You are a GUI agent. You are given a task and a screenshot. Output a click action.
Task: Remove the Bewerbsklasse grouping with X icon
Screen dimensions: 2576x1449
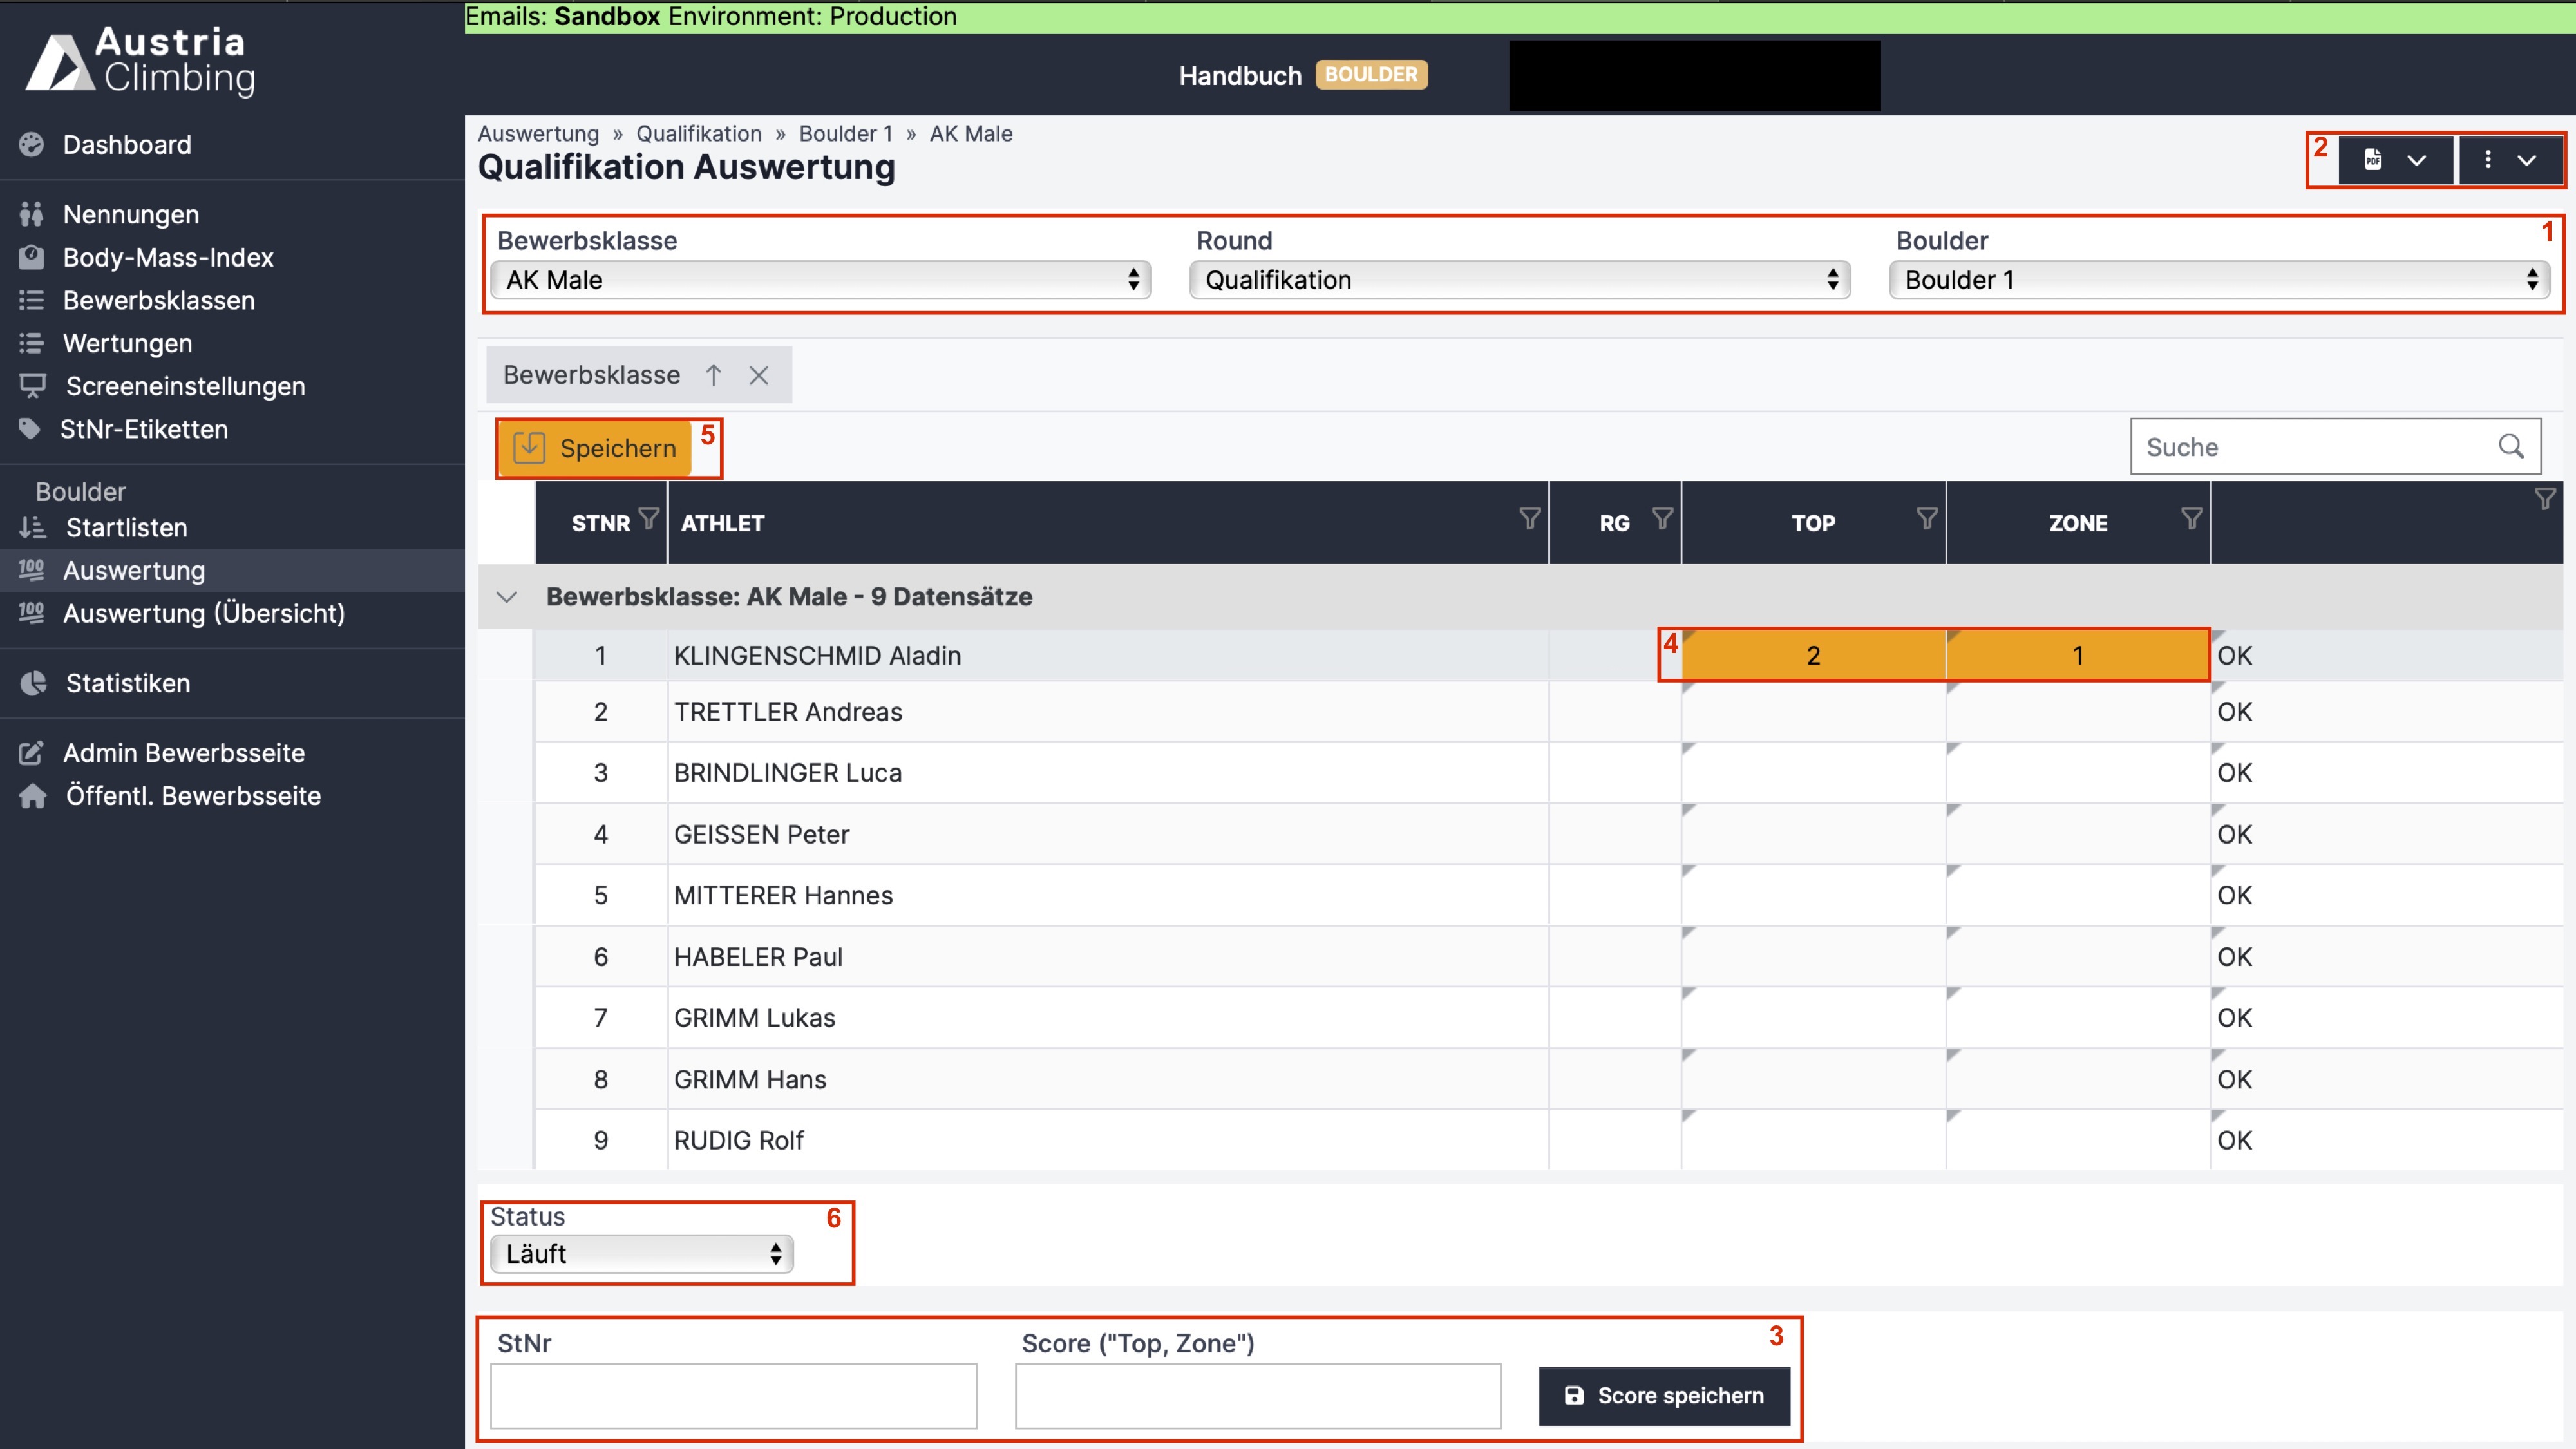tap(759, 375)
